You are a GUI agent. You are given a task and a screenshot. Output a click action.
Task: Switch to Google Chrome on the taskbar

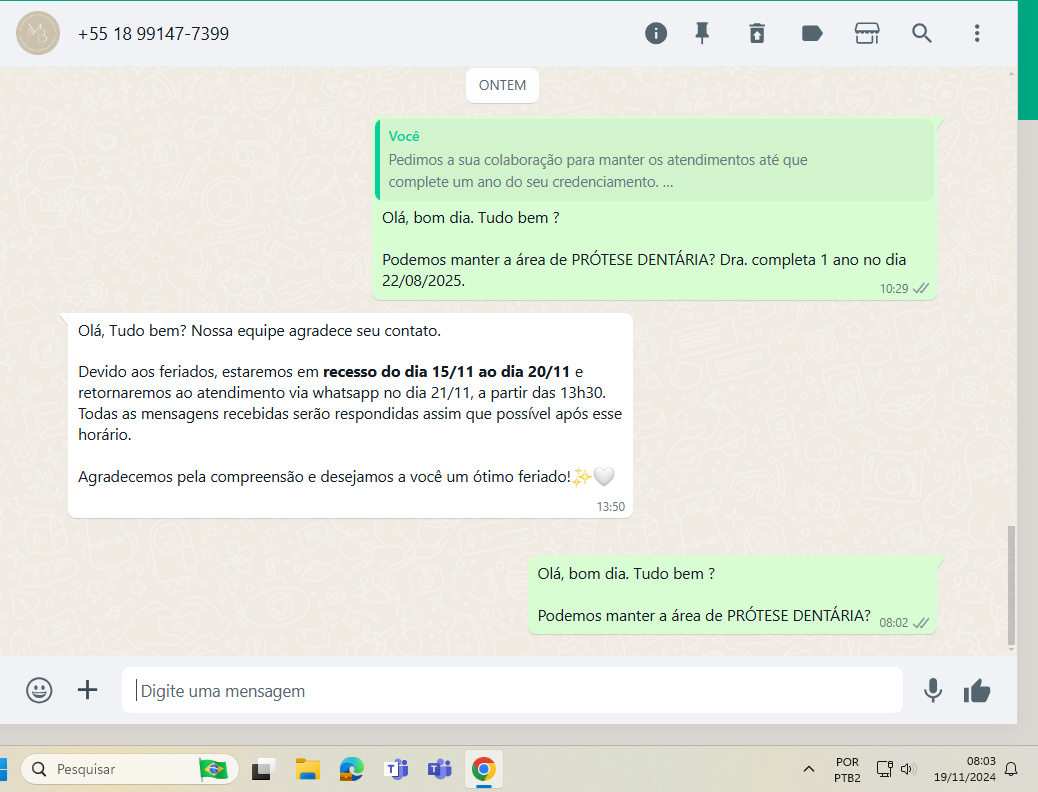pos(484,769)
